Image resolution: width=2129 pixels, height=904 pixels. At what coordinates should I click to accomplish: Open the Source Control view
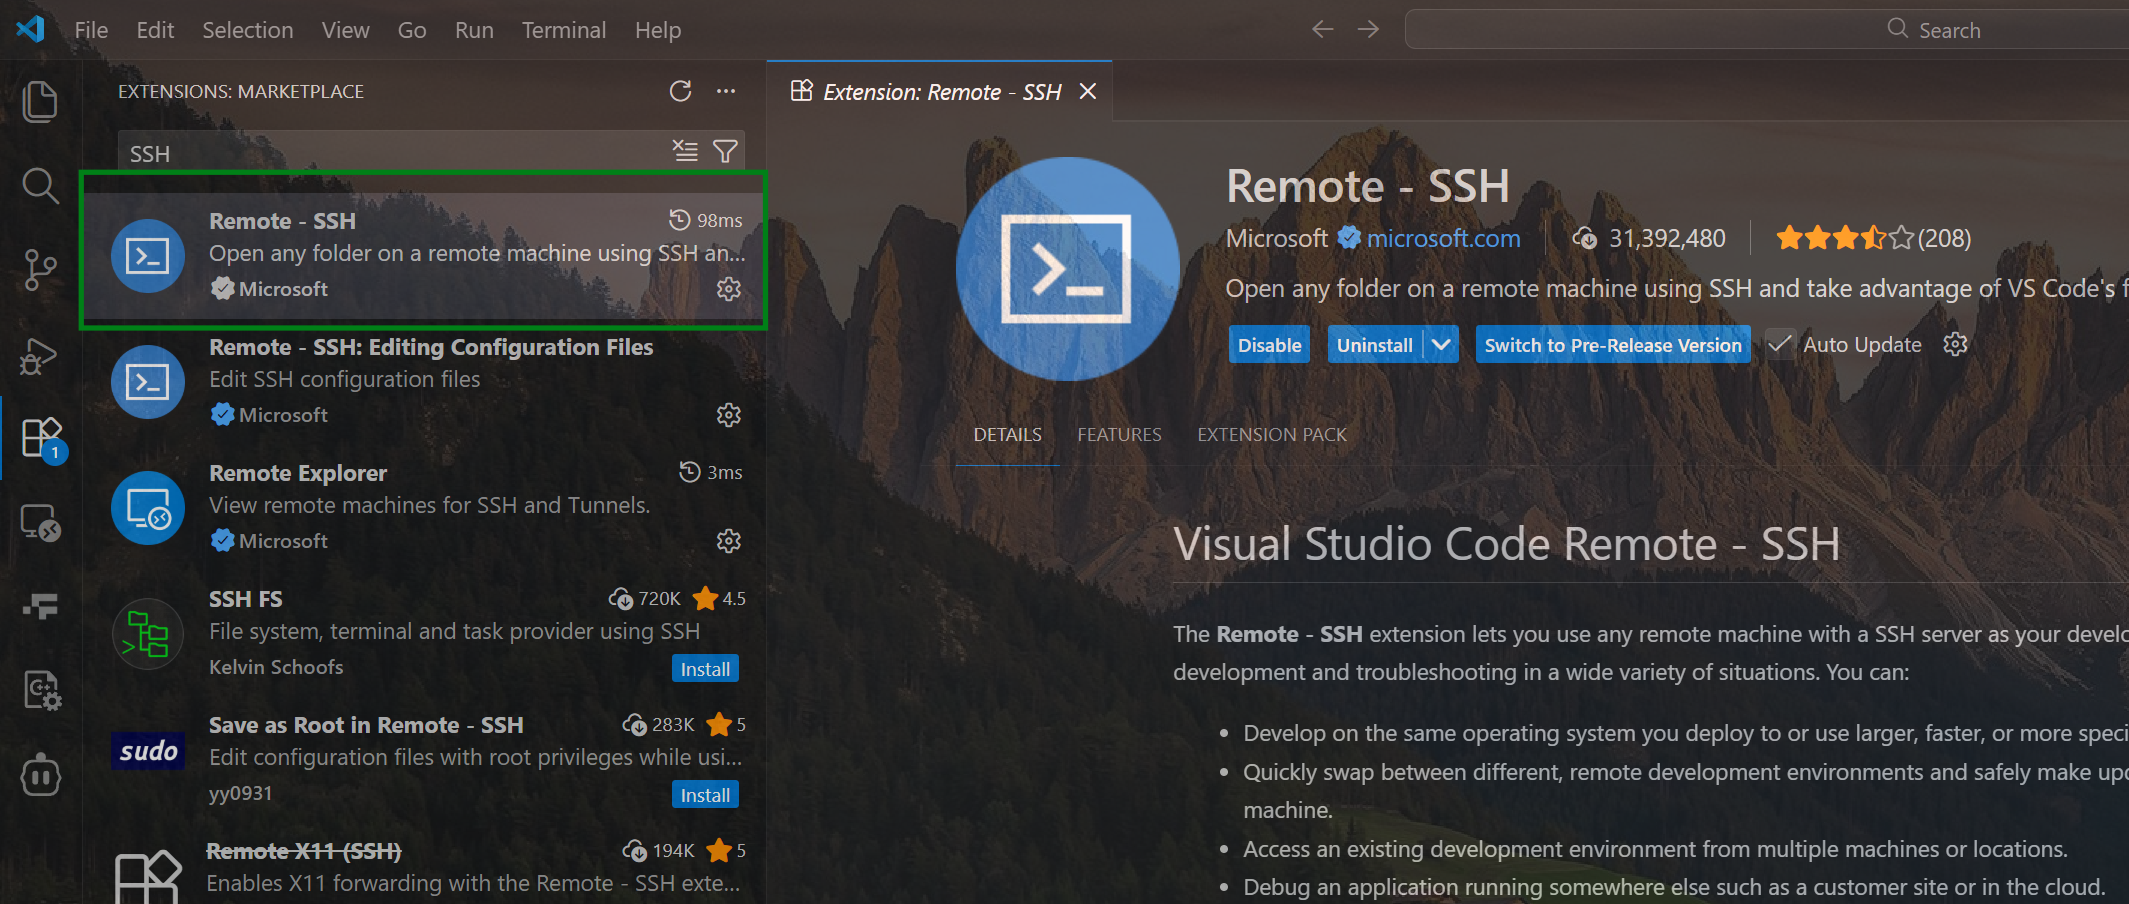coord(40,270)
